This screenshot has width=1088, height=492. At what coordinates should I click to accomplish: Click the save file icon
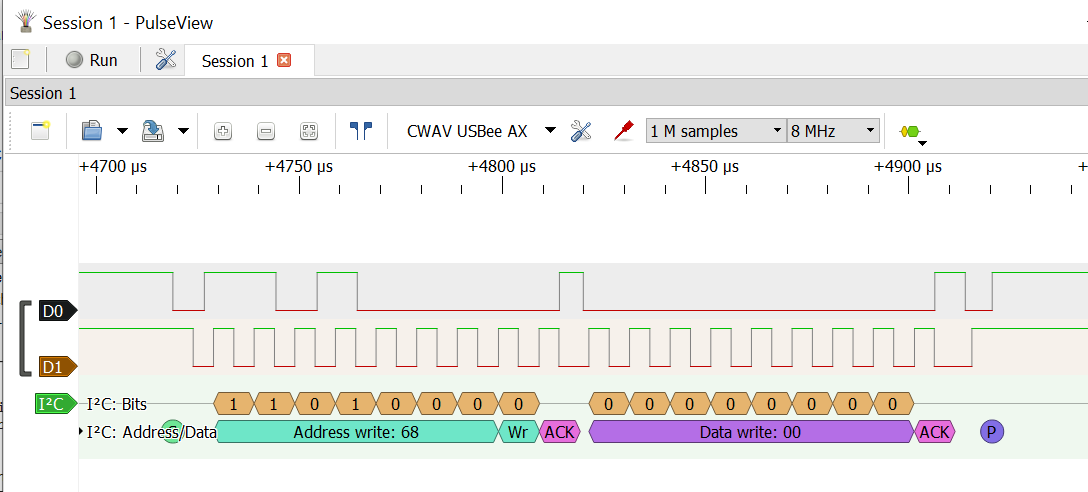pos(153,130)
